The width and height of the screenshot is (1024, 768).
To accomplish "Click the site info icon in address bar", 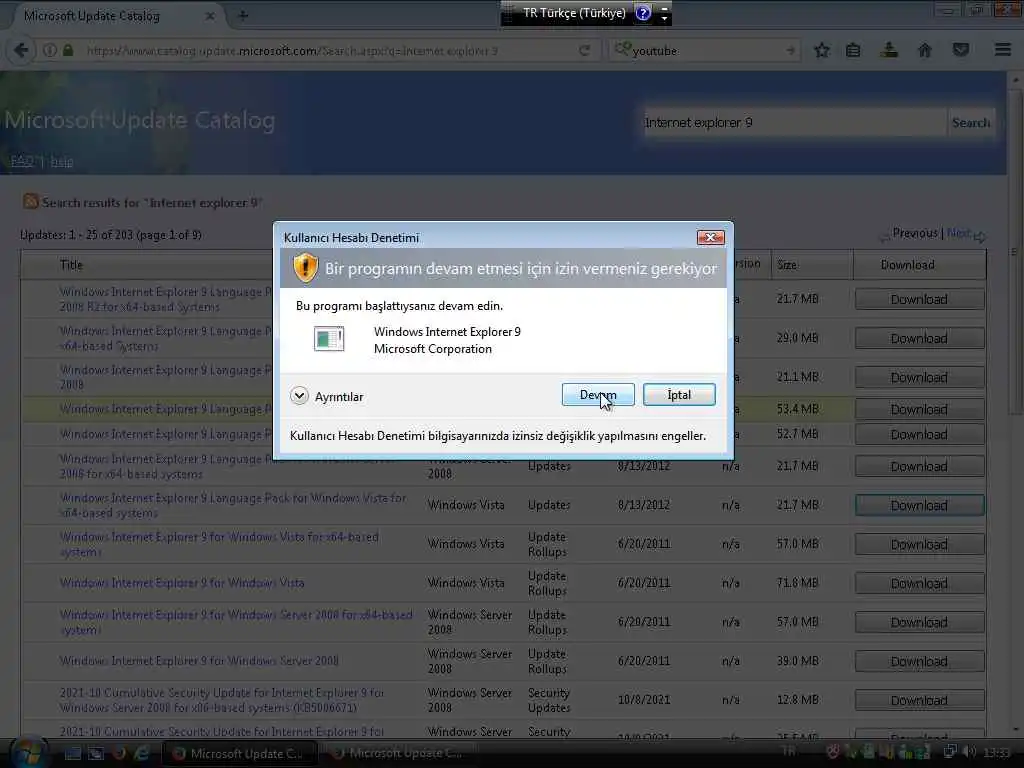I will (x=50, y=50).
